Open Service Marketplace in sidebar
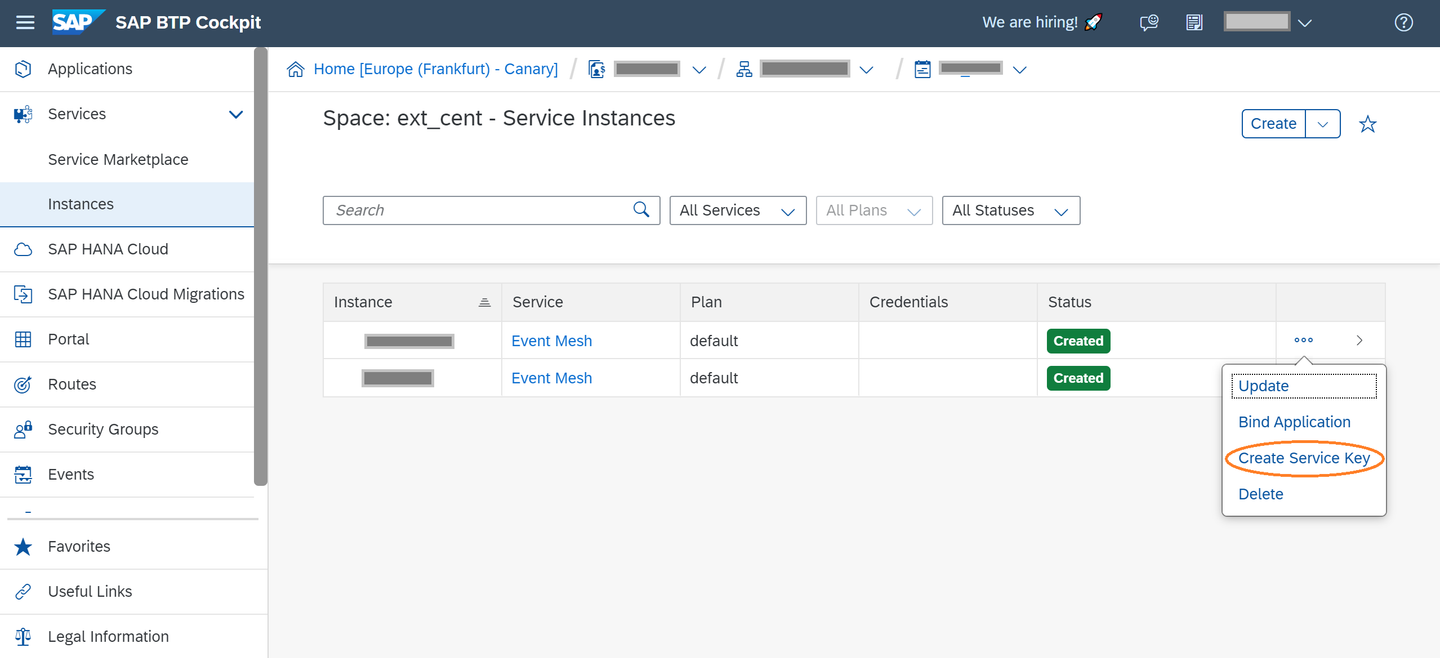Image resolution: width=1440 pixels, height=658 pixels. 118,159
